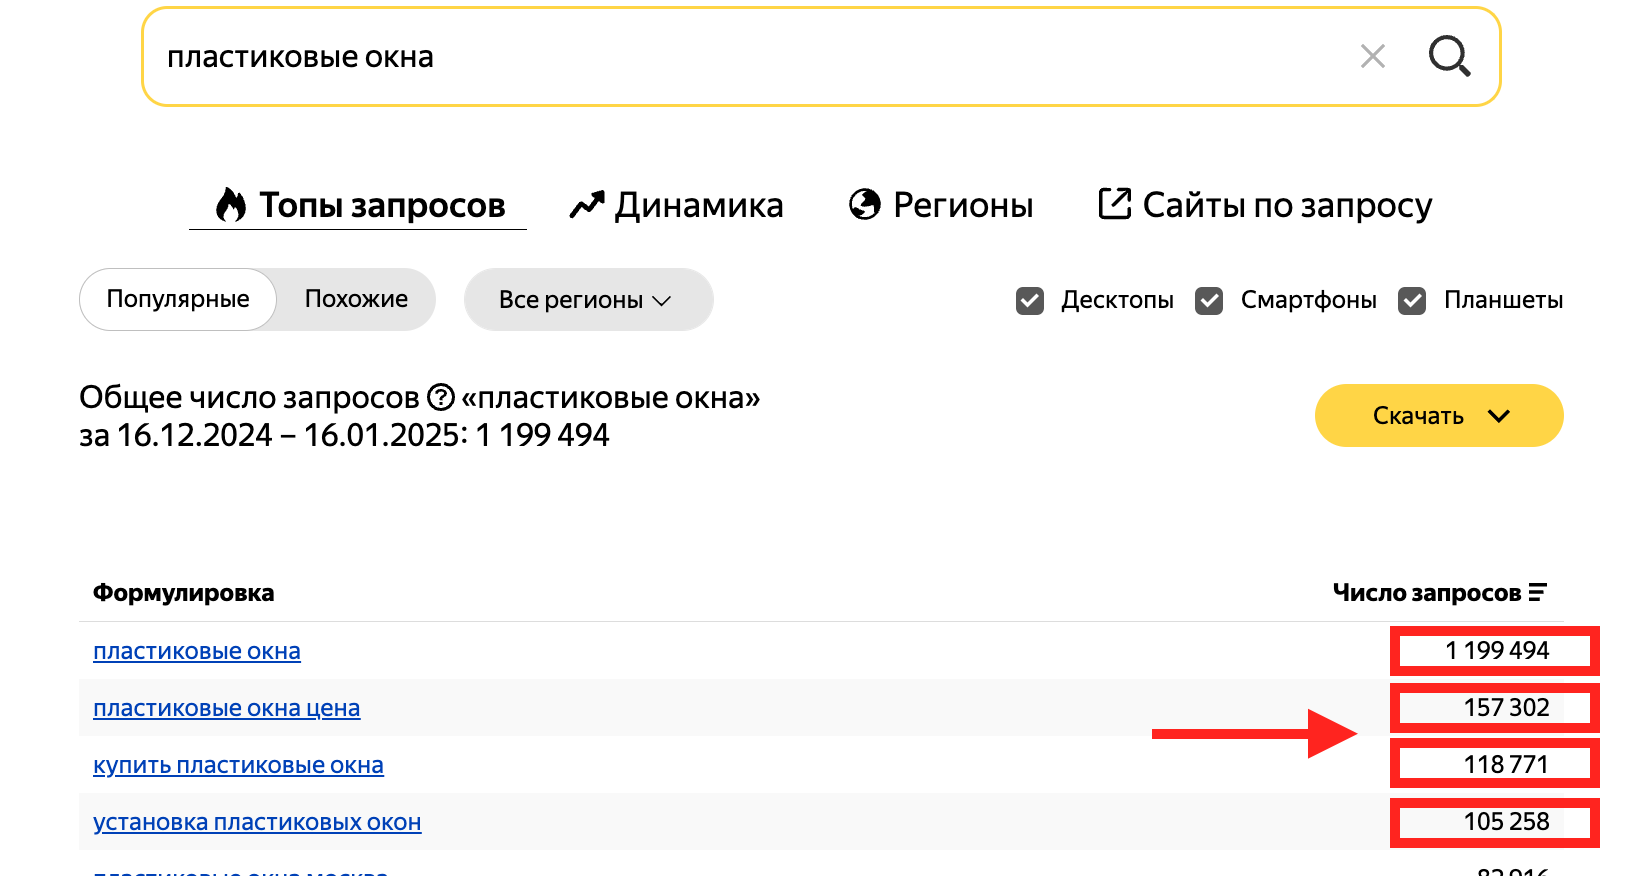Uncheck the Планшеты checkbox
Image resolution: width=1642 pixels, height=876 pixels.
1412,300
